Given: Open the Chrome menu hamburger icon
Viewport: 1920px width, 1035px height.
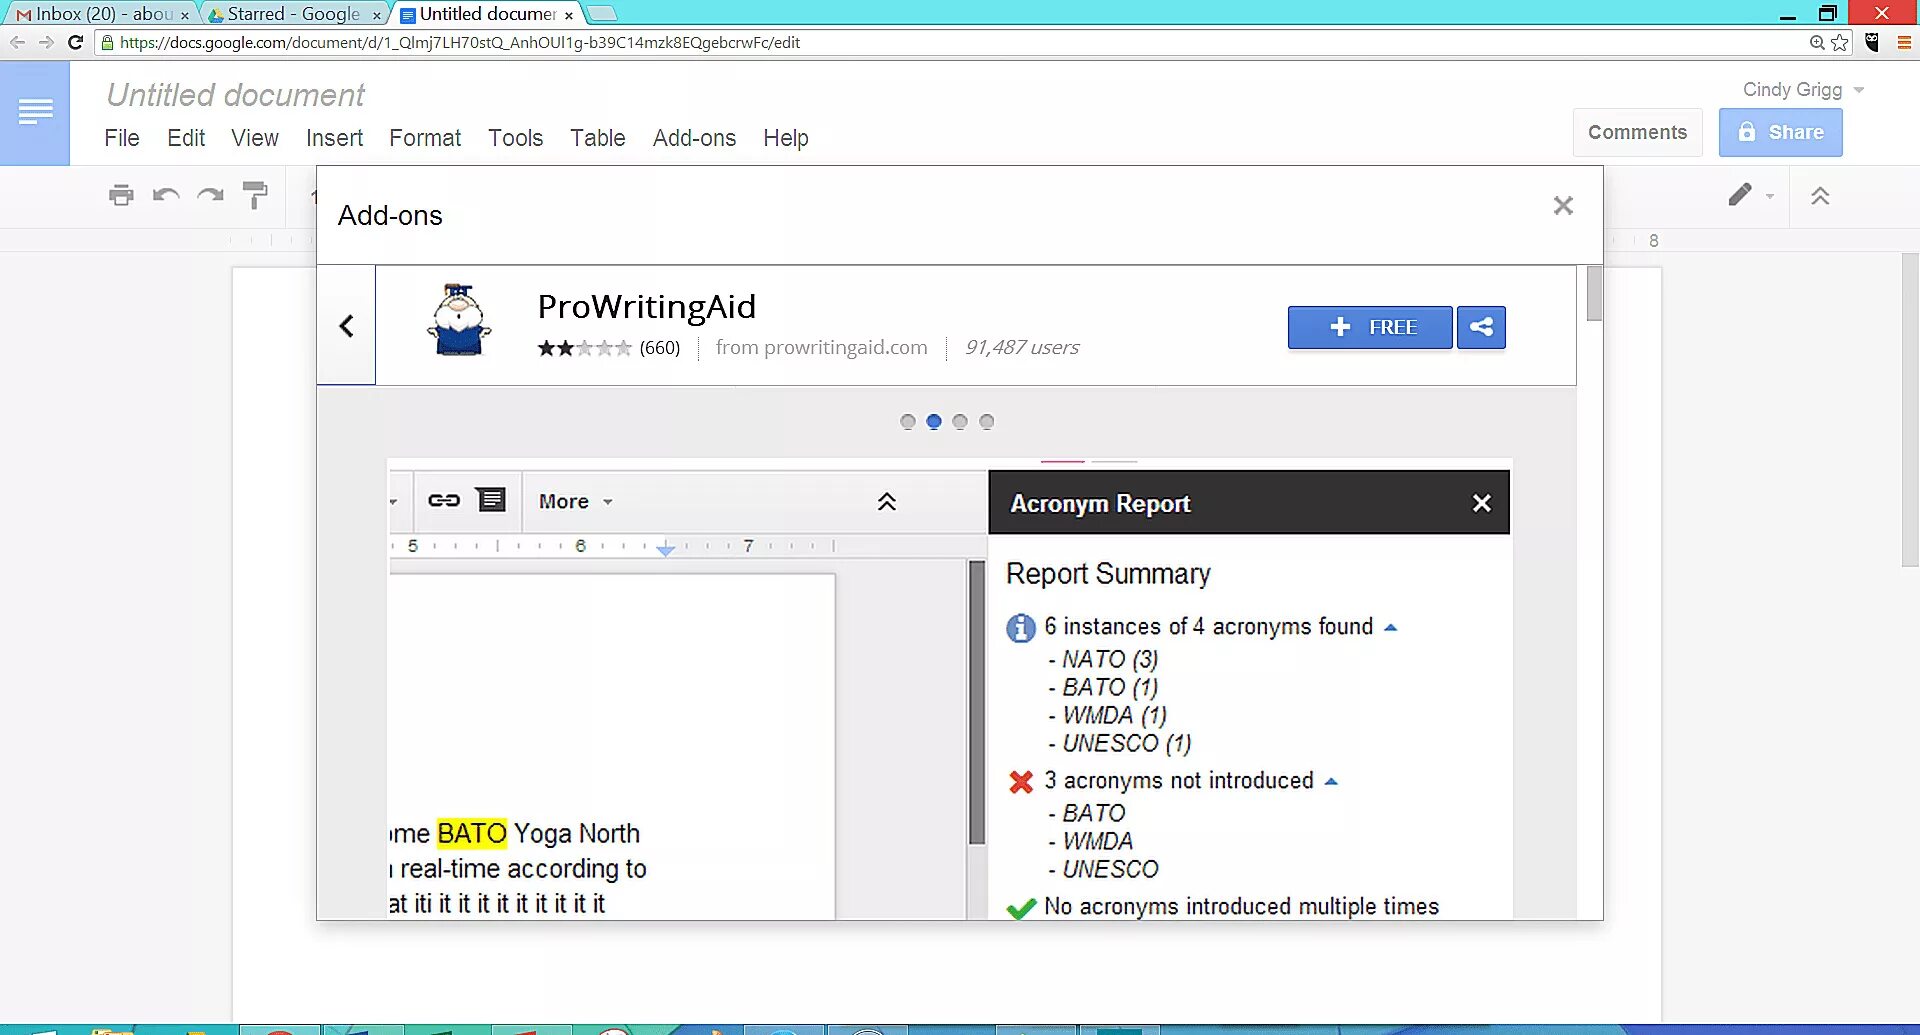Looking at the screenshot, I should click(x=1904, y=42).
